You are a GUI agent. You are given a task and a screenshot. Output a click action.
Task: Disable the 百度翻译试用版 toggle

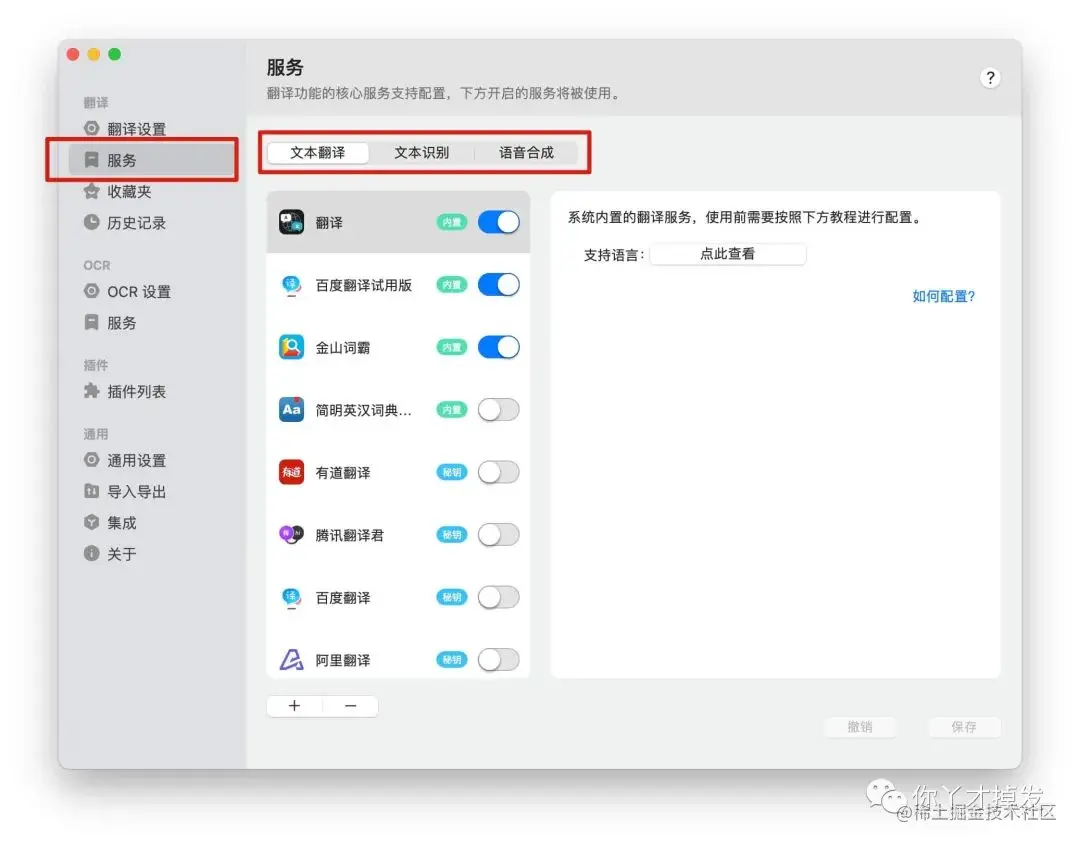498,284
